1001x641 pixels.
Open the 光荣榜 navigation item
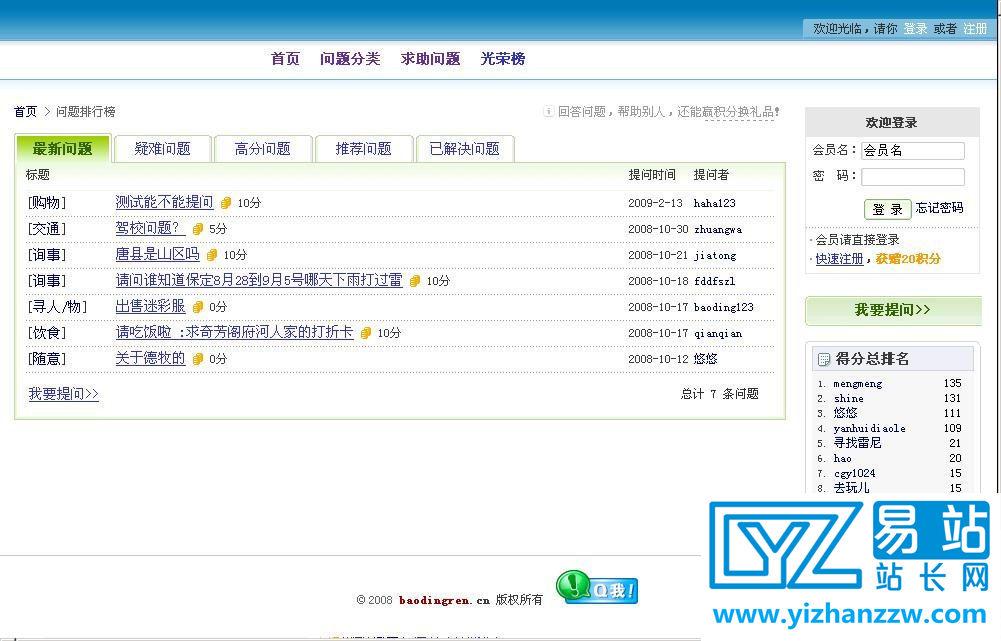[x=502, y=59]
